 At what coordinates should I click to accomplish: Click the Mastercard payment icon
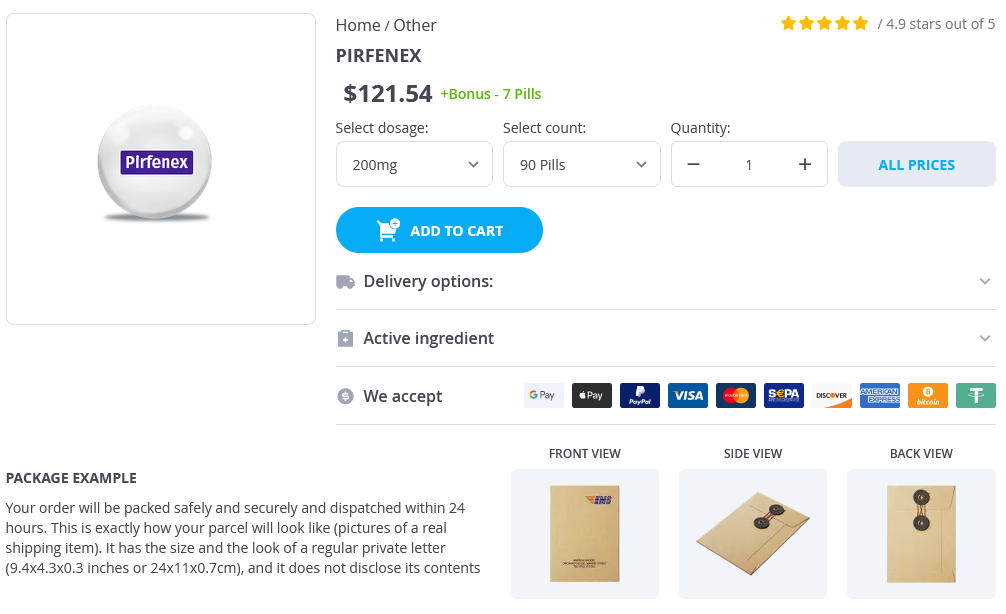coord(736,396)
